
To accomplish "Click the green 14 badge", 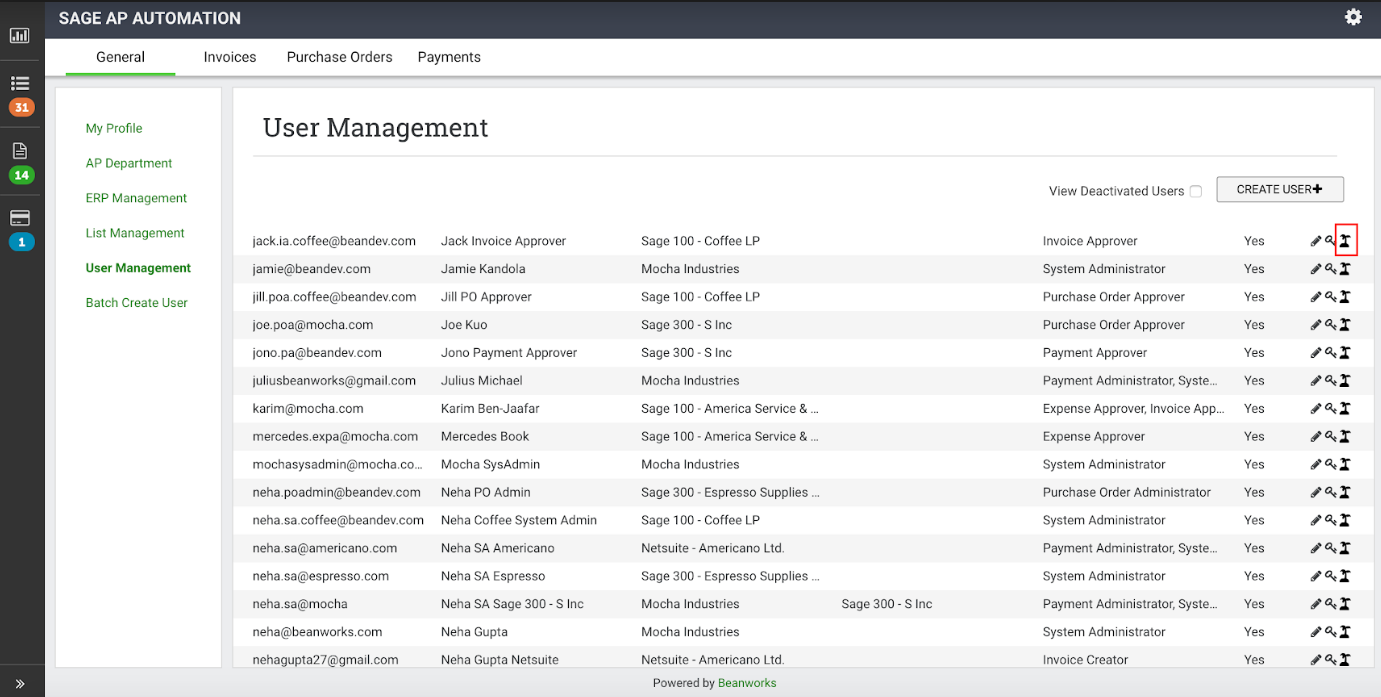I will pos(21,175).
